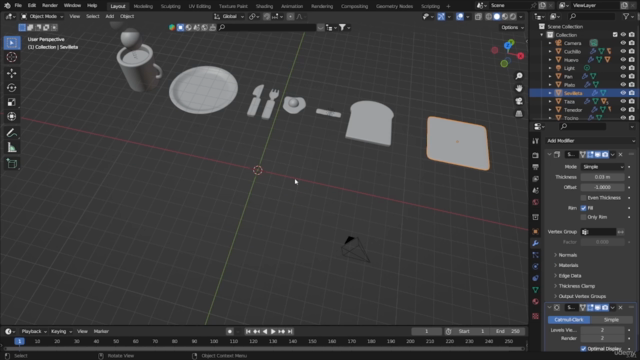Select Simple subdivision type button
Screen dimensions: 640x360
coord(611,320)
